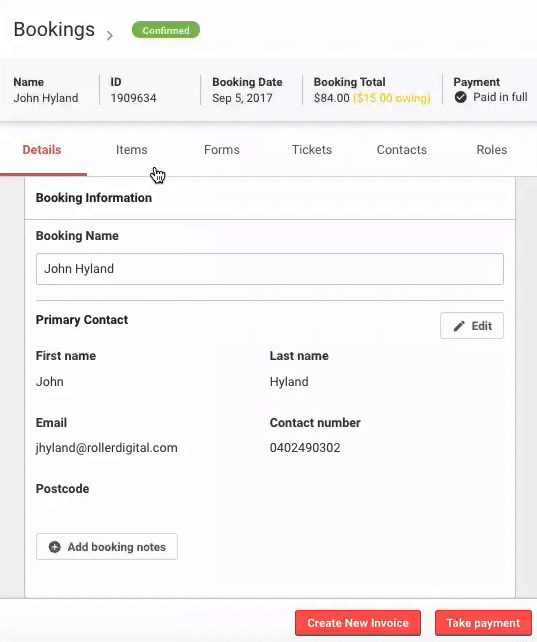
Task: Switch to the Forms tab
Action: point(222,150)
